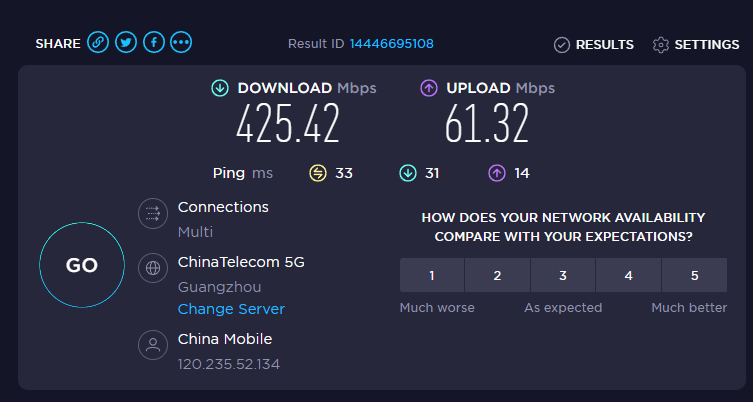Click the globe icon beside ChinaTelecom 5G
The image size is (753, 402).
tap(153, 268)
